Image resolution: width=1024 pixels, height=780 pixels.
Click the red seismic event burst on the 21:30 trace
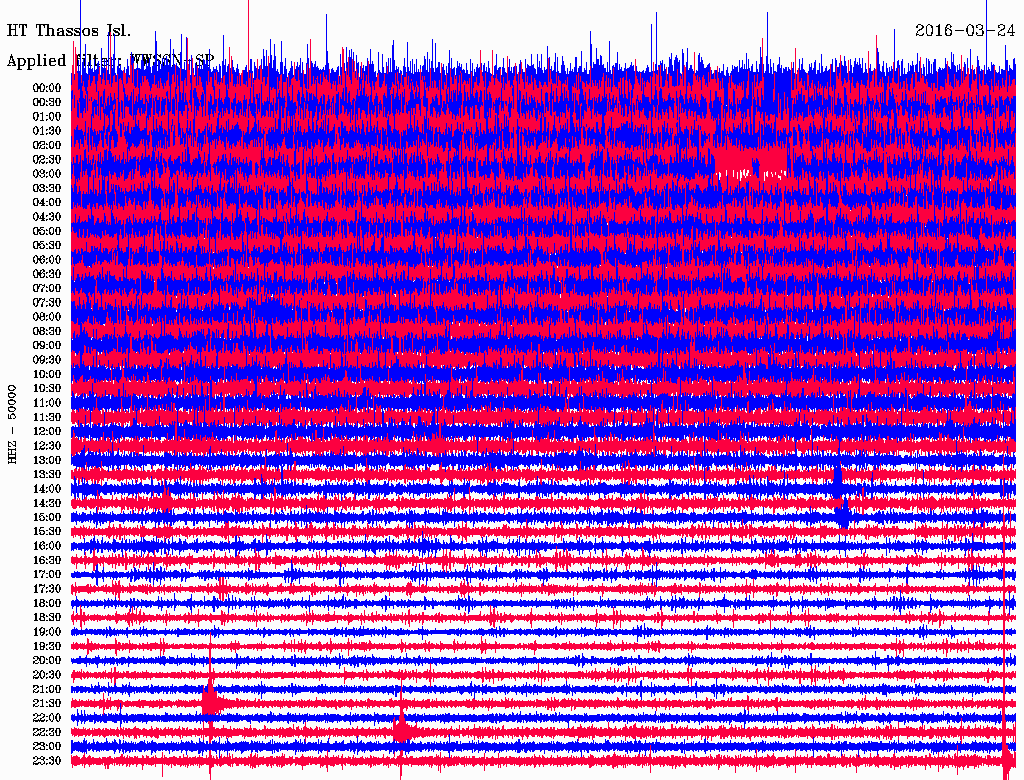click(212, 702)
